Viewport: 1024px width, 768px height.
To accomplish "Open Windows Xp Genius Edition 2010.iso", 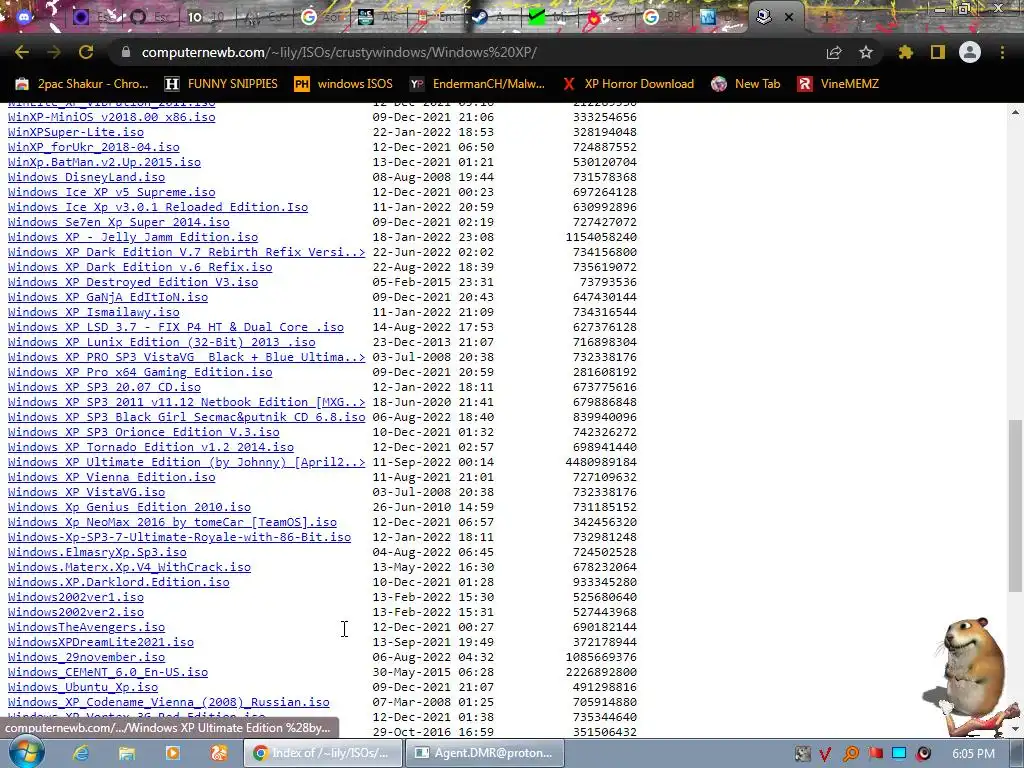I will (x=129, y=507).
